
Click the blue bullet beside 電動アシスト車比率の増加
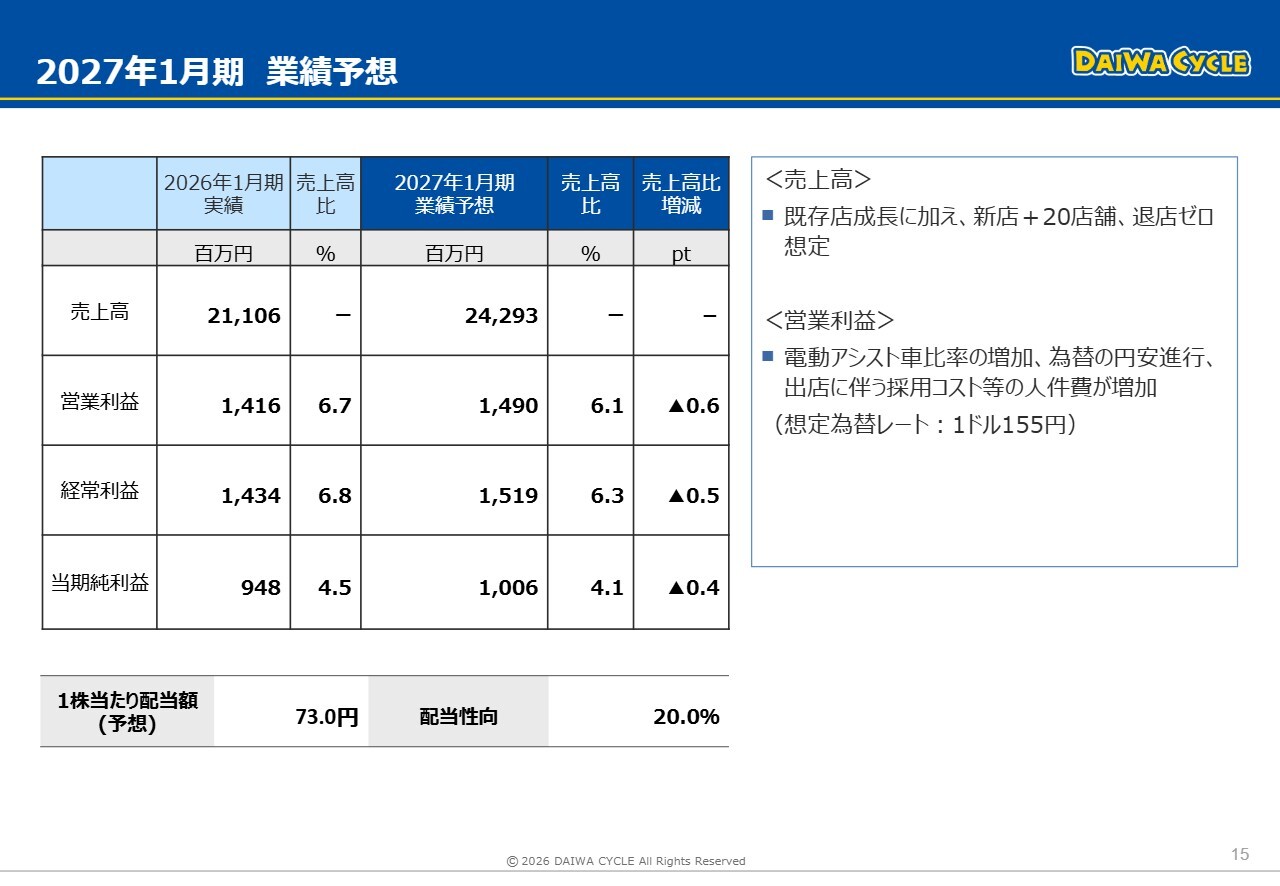[x=768, y=356]
